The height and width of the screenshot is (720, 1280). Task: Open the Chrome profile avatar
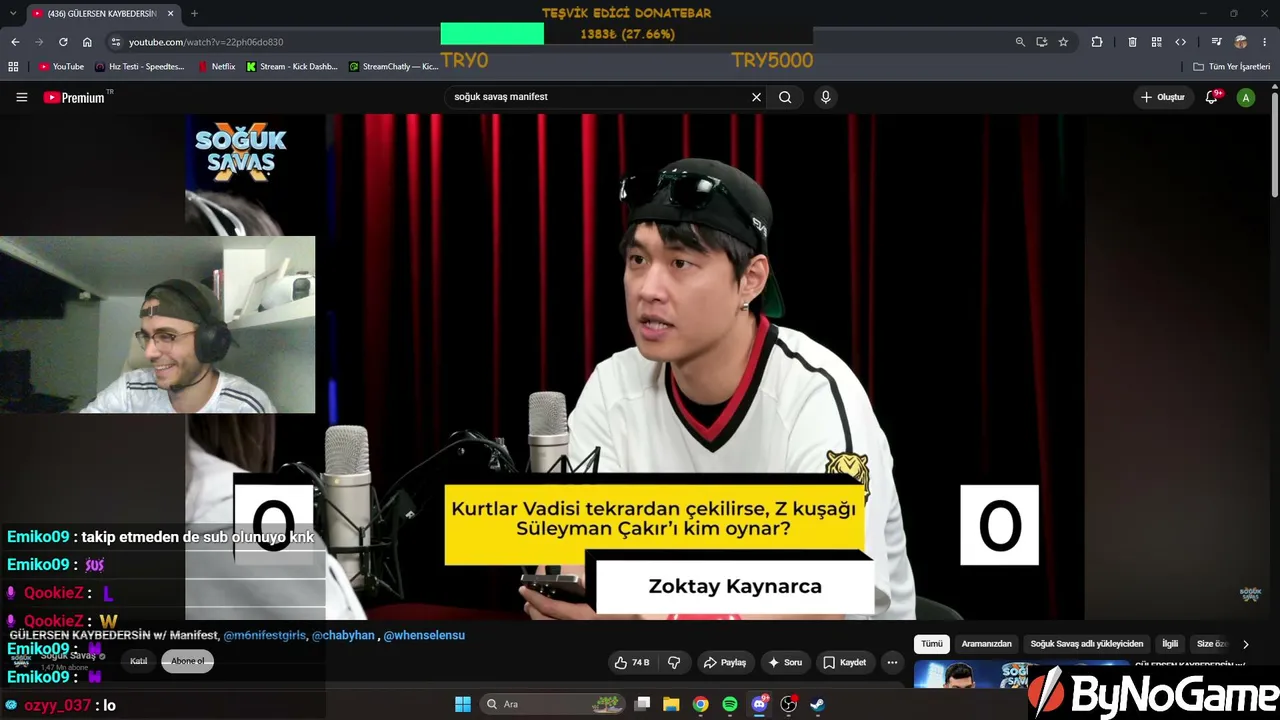coord(1241,42)
